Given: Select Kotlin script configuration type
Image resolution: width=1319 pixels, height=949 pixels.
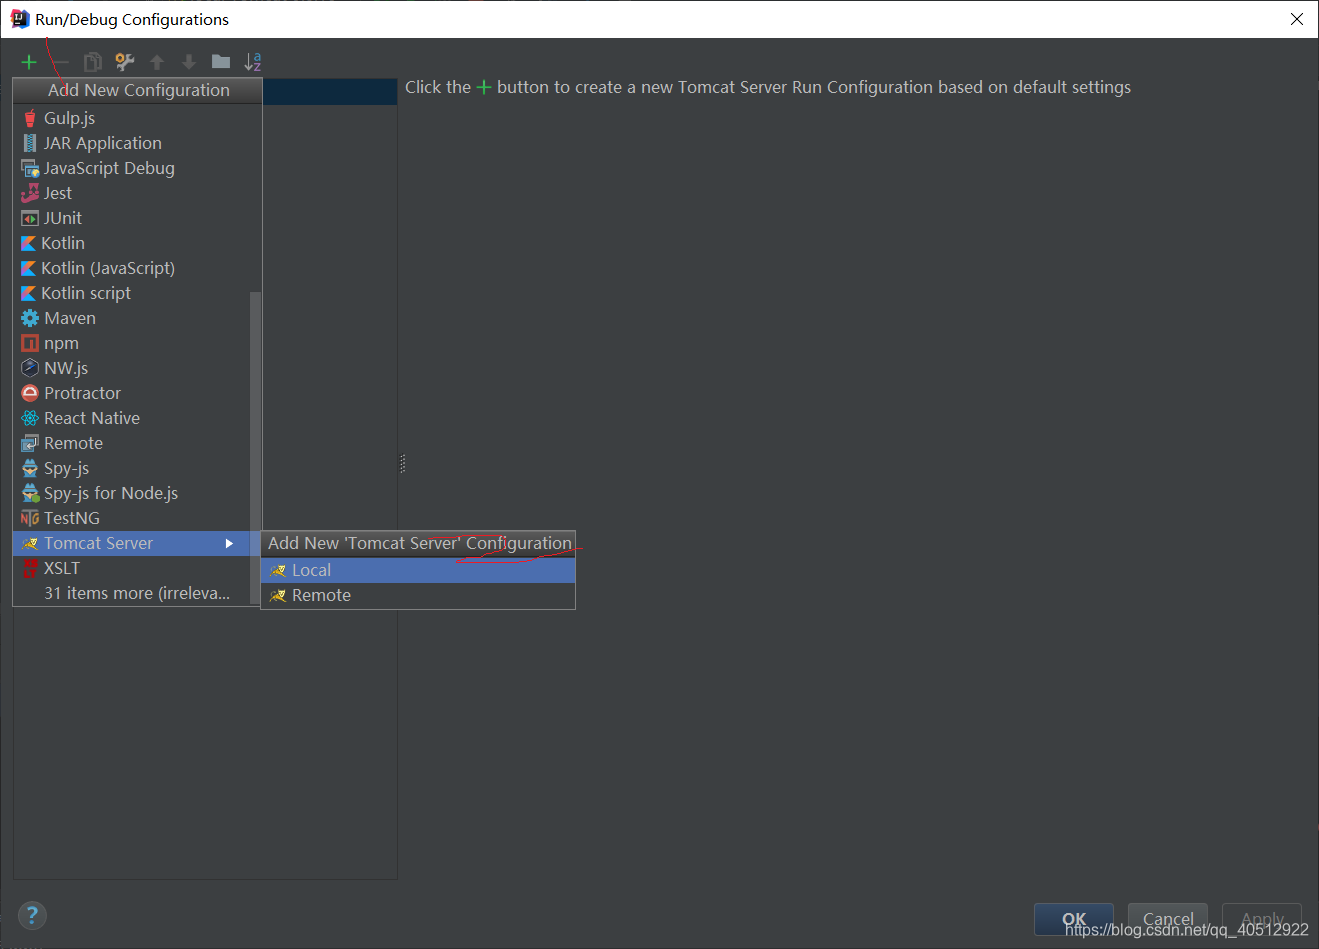Looking at the screenshot, I should 131,293.
